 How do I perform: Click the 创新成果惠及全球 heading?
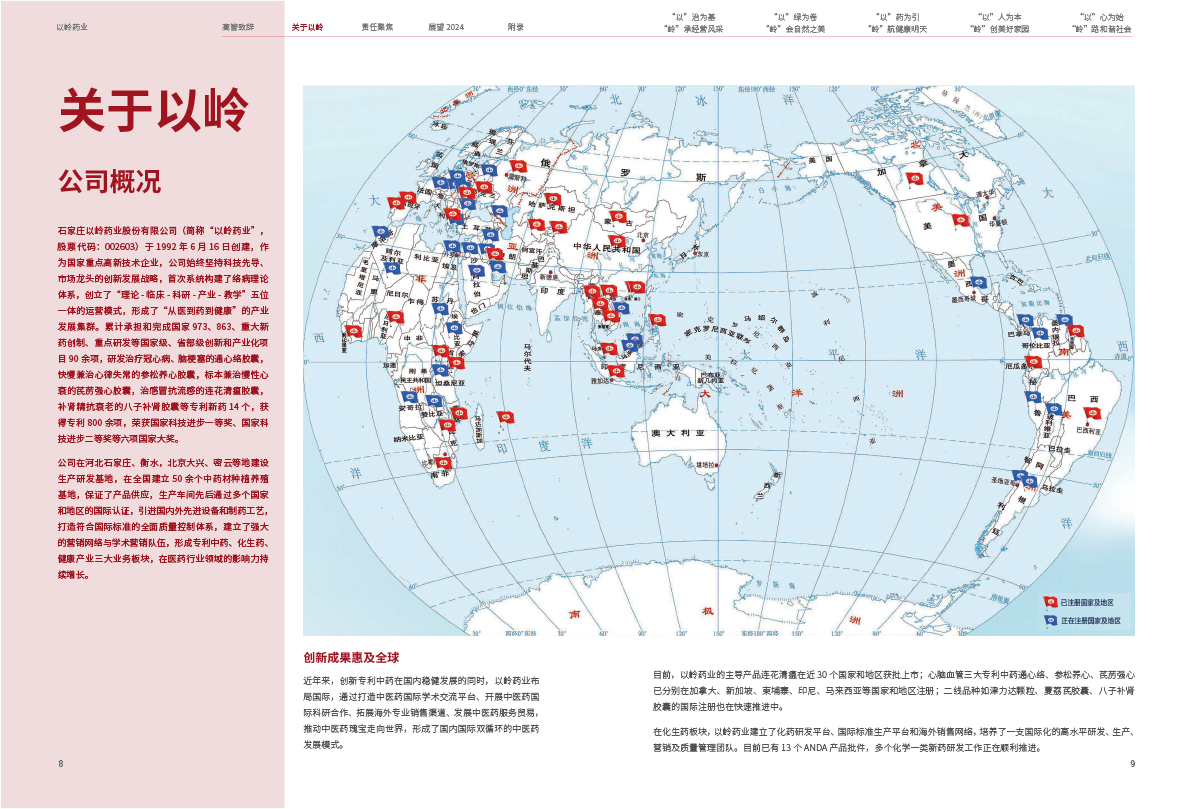(x=351, y=658)
